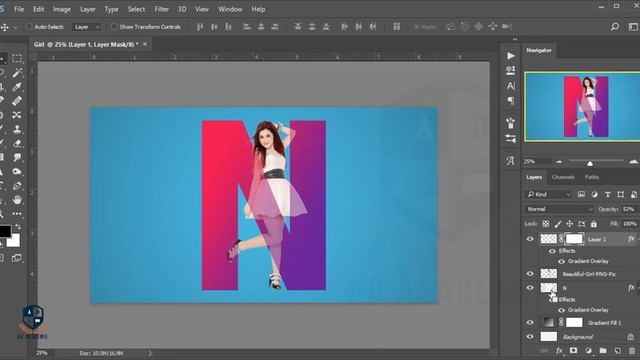The height and width of the screenshot is (360, 640).
Task: Expand status bar info arrow
Action: 150,353
